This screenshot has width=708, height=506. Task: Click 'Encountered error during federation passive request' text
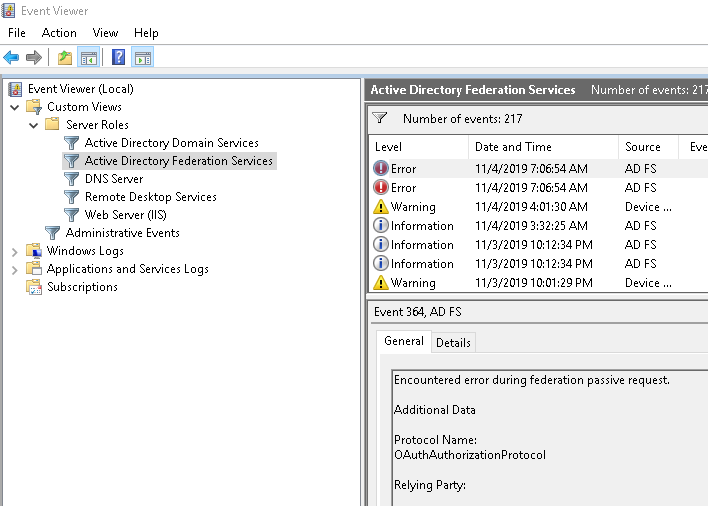click(x=531, y=380)
